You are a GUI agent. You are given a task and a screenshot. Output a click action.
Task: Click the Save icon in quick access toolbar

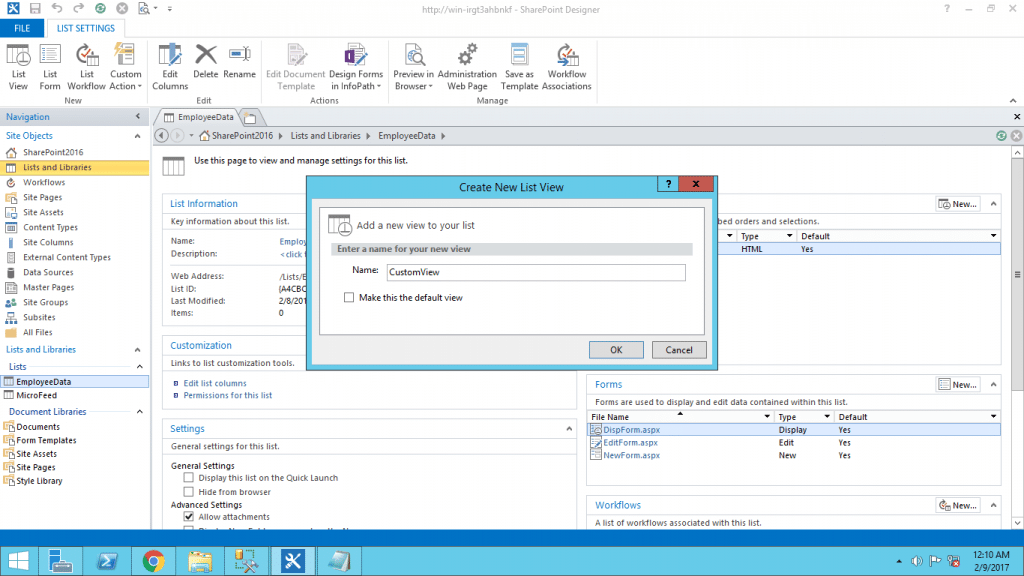click(35, 8)
